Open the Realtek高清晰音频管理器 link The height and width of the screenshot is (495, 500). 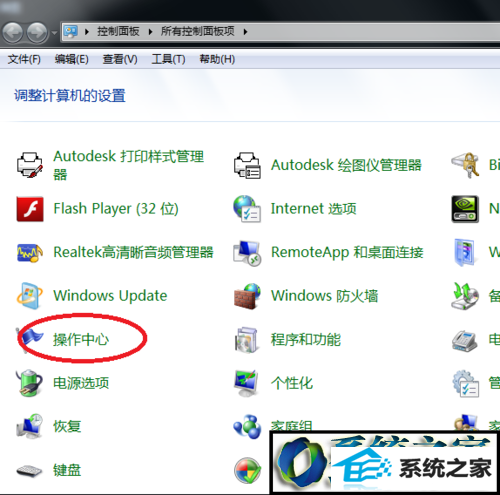[133, 252]
